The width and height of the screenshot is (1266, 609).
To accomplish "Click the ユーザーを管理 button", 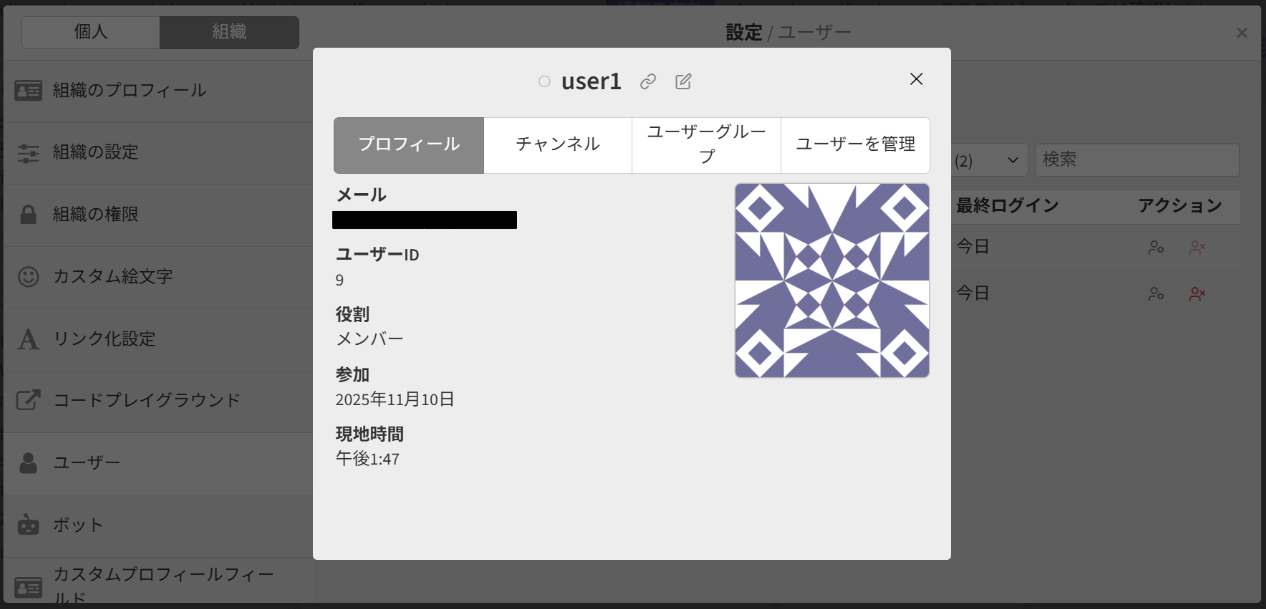I will pyautogui.click(x=855, y=144).
